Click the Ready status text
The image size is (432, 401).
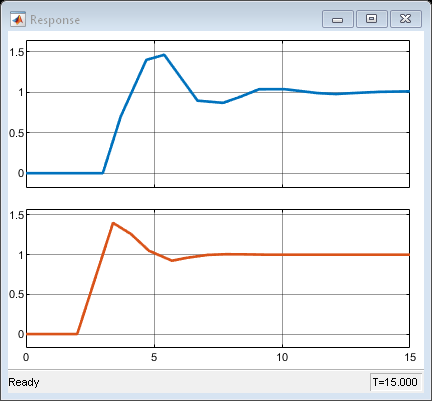24,382
